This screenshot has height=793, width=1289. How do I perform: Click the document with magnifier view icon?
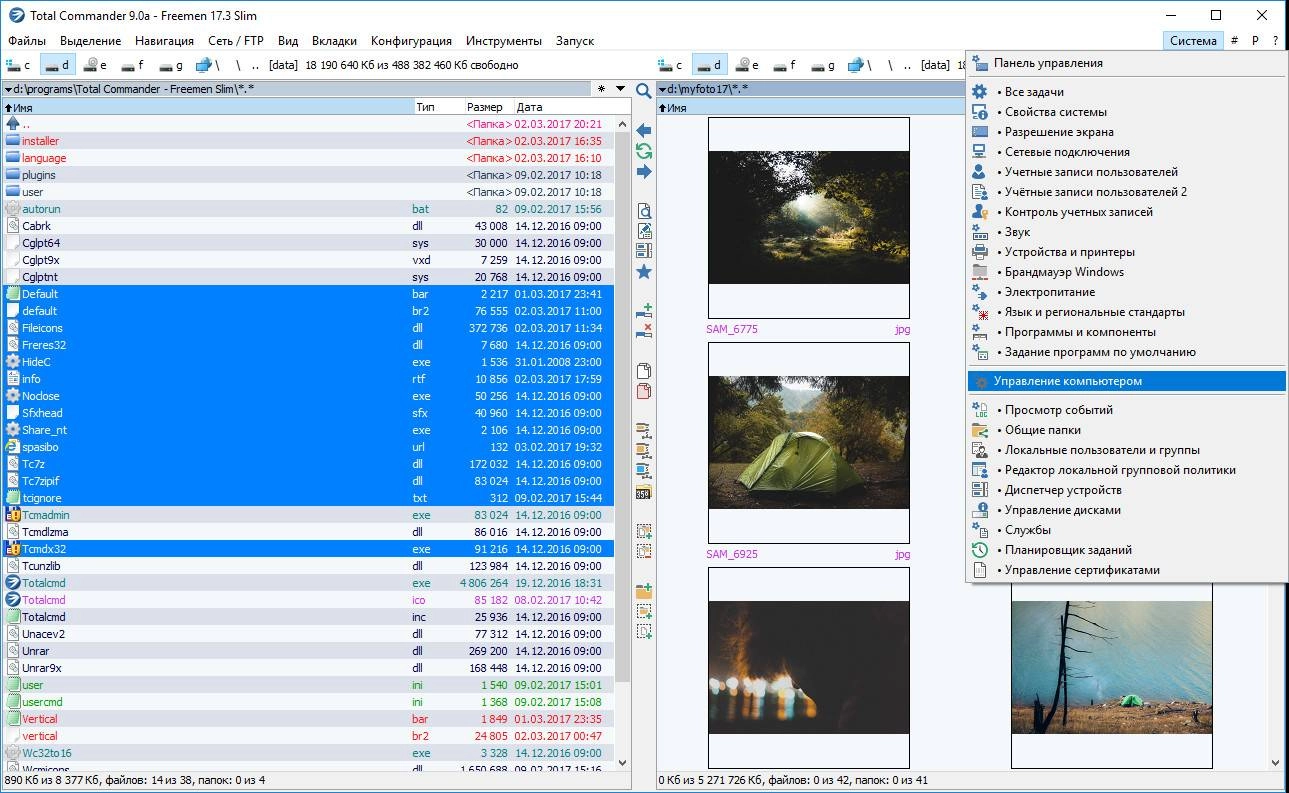(x=644, y=211)
